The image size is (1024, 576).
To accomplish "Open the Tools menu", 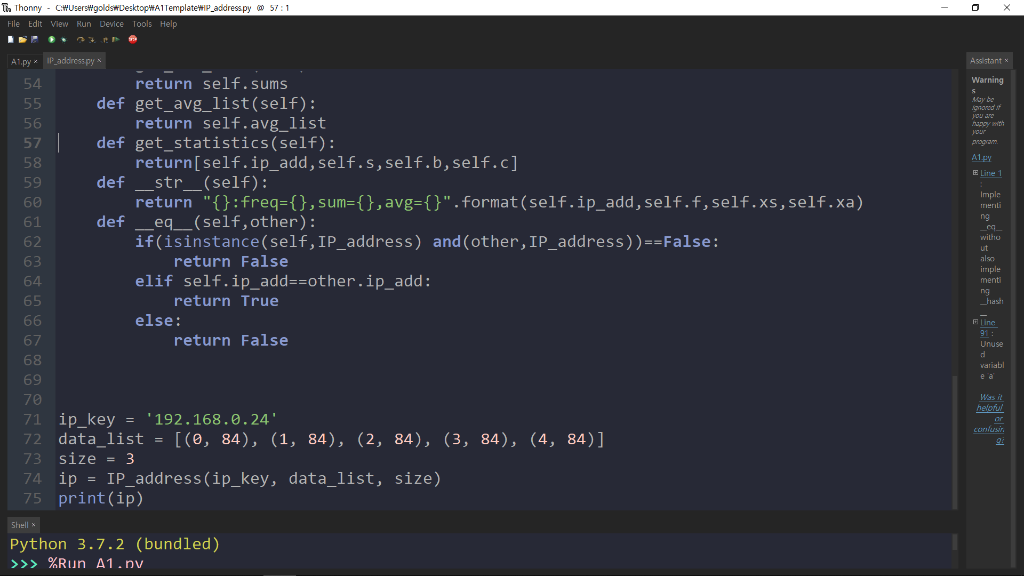I will (x=141, y=23).
